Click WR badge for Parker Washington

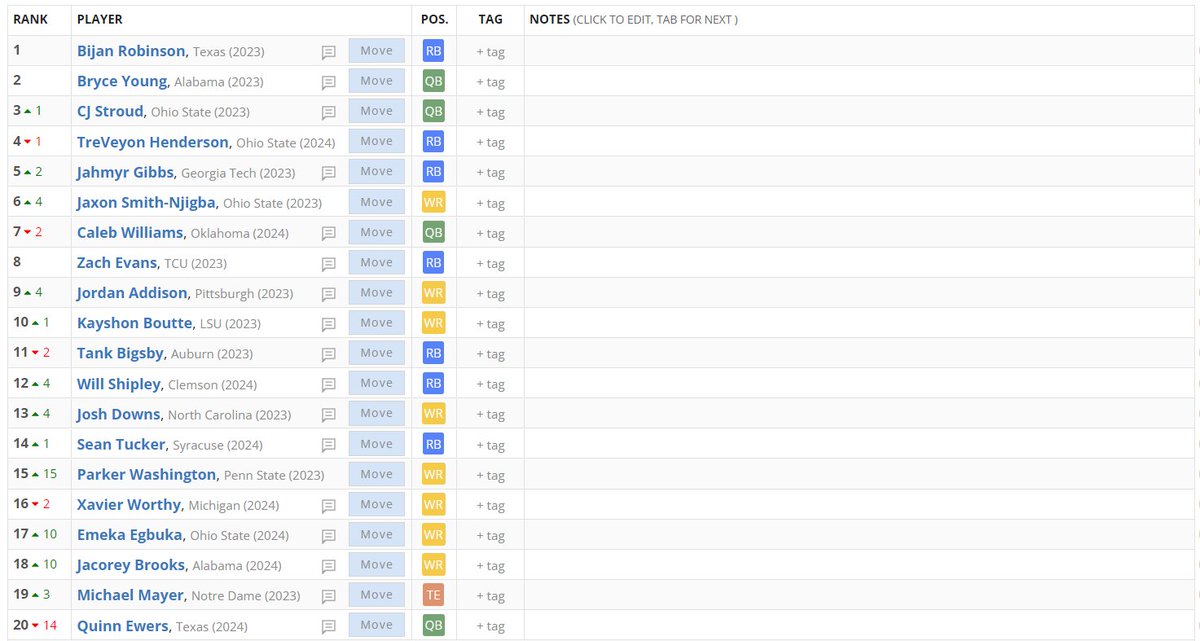click(x=433, y=474)
